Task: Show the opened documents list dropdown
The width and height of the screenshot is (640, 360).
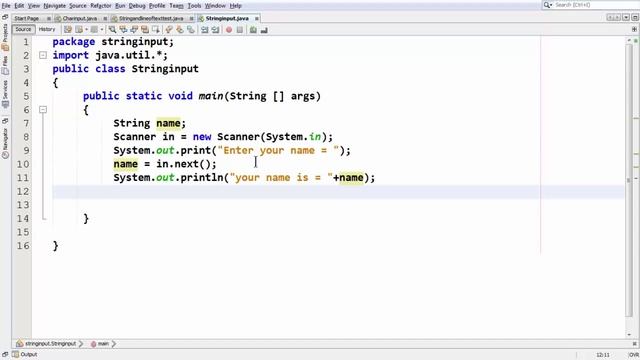Action: pyautogui.click(x=626, y=18)
